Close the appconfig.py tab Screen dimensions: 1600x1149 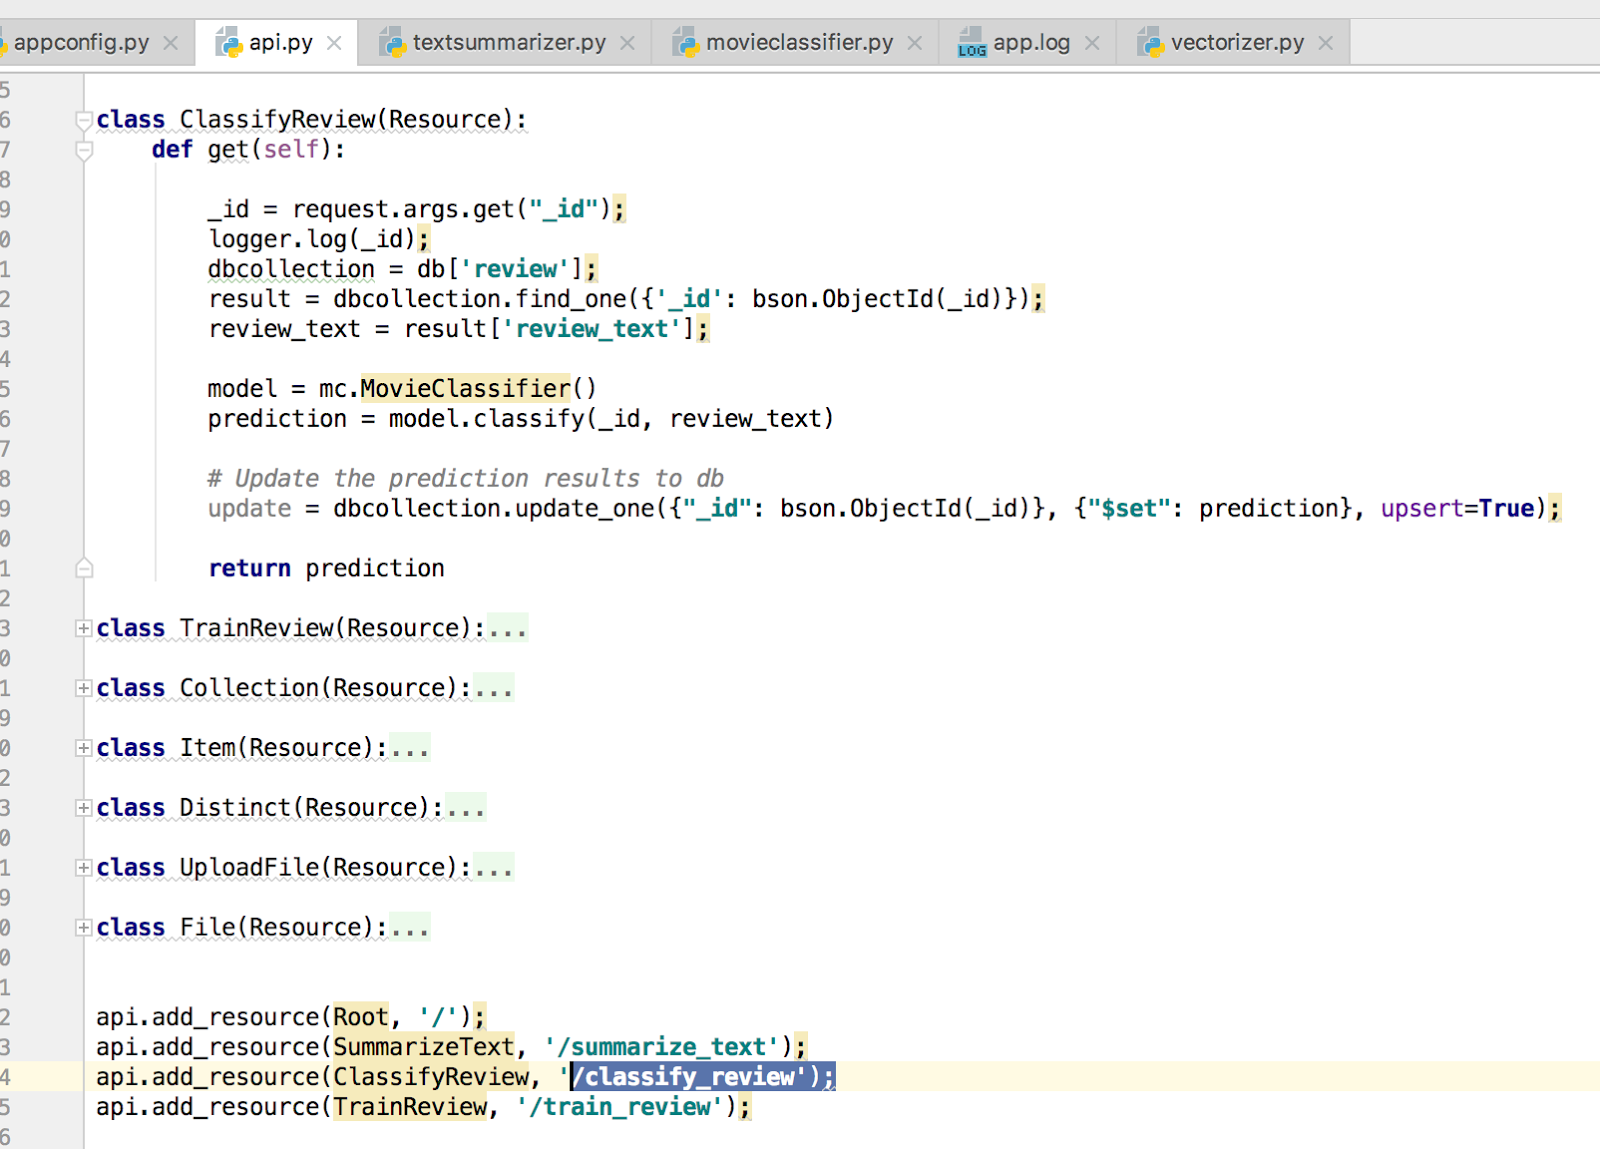click(x=171, y=43)
